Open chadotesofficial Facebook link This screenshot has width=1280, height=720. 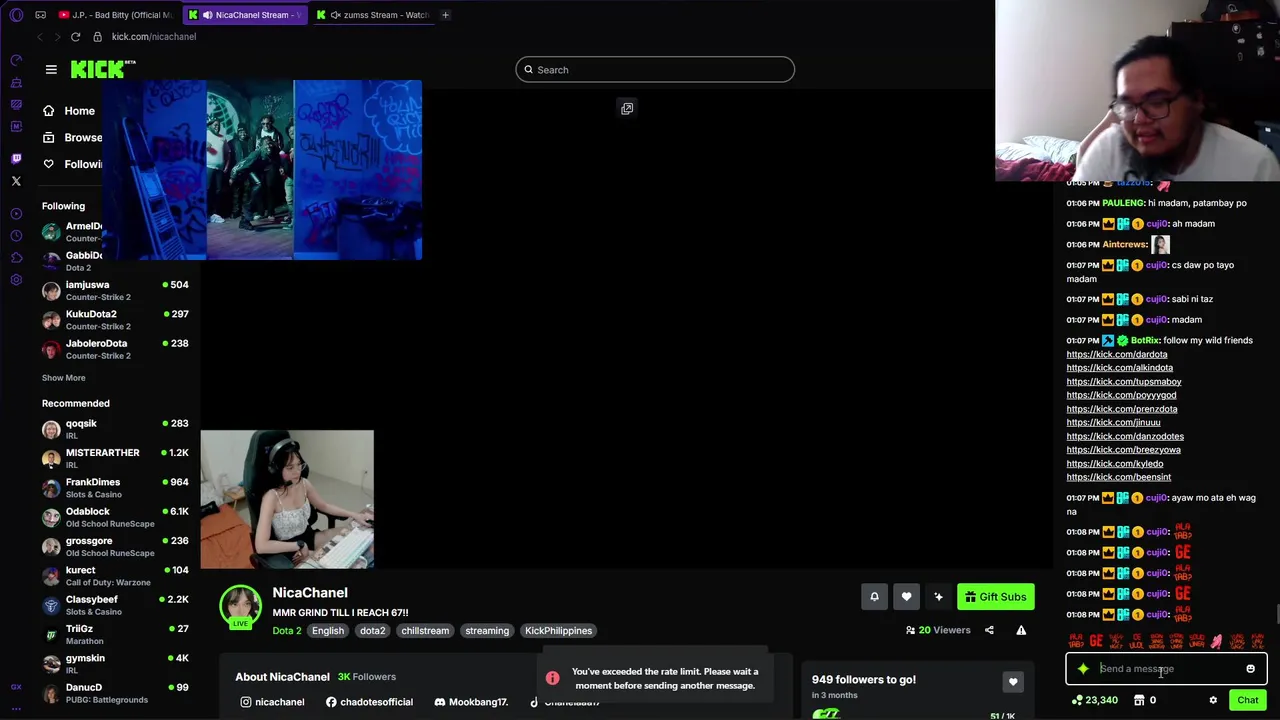369,702
